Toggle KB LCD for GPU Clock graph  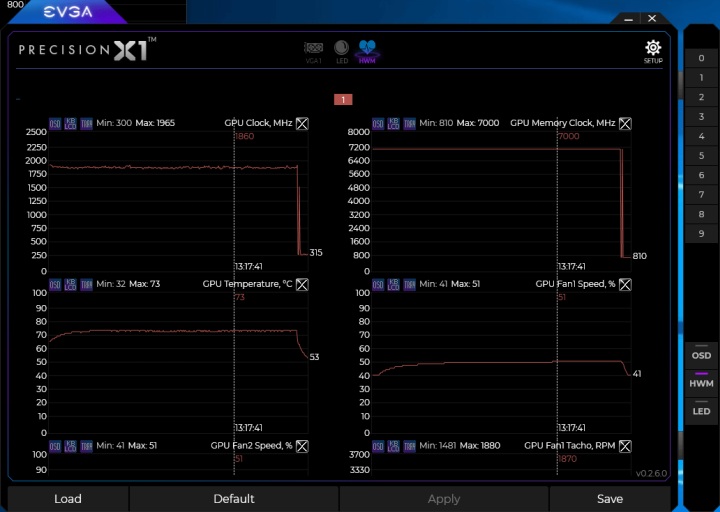[70, 124]
